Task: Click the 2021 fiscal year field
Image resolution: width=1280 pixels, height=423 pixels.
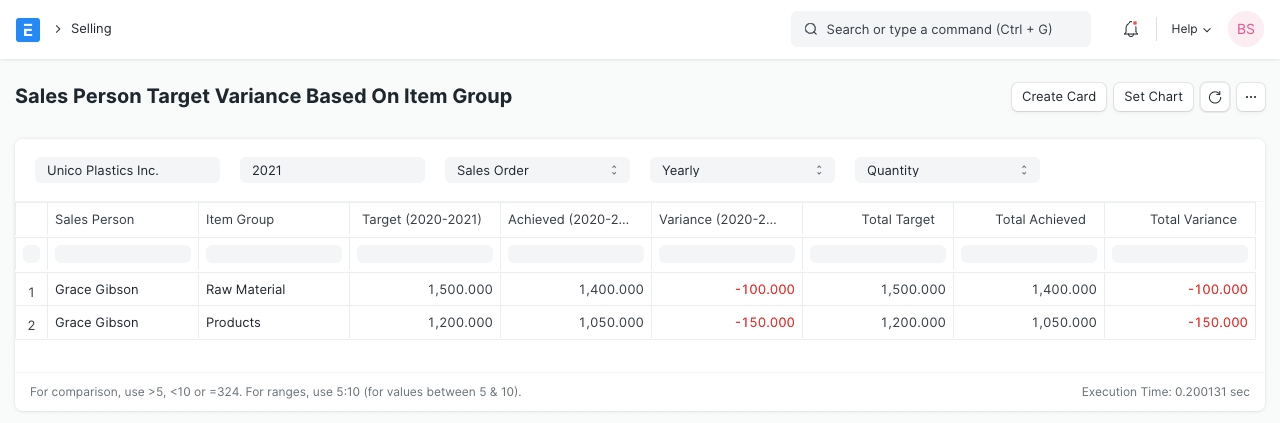Action: [332, 171]
